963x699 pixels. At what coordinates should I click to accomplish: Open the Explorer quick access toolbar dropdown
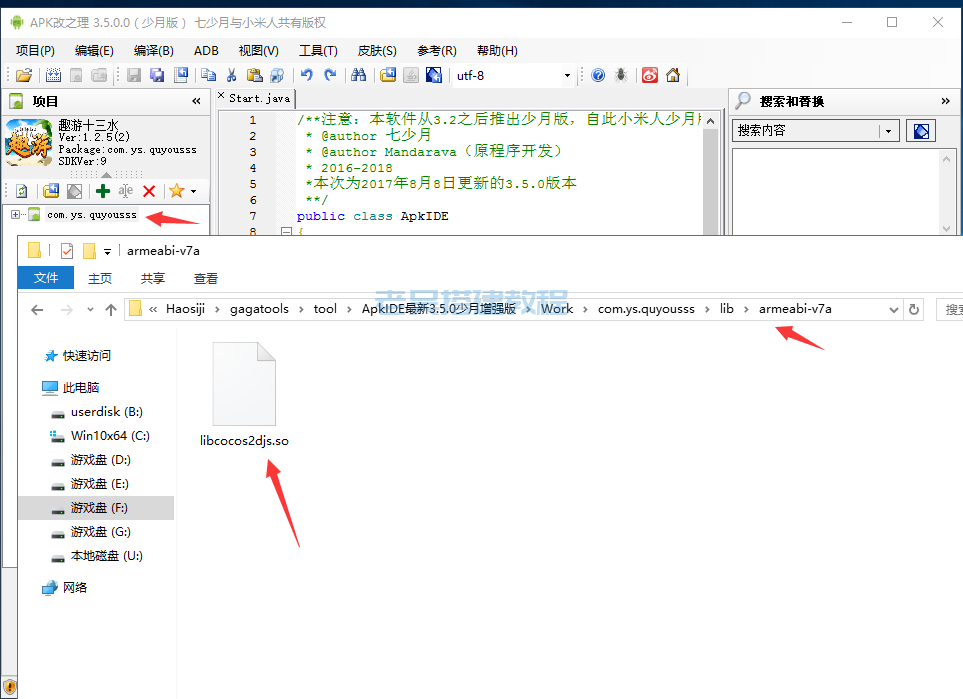click(107, 251)
